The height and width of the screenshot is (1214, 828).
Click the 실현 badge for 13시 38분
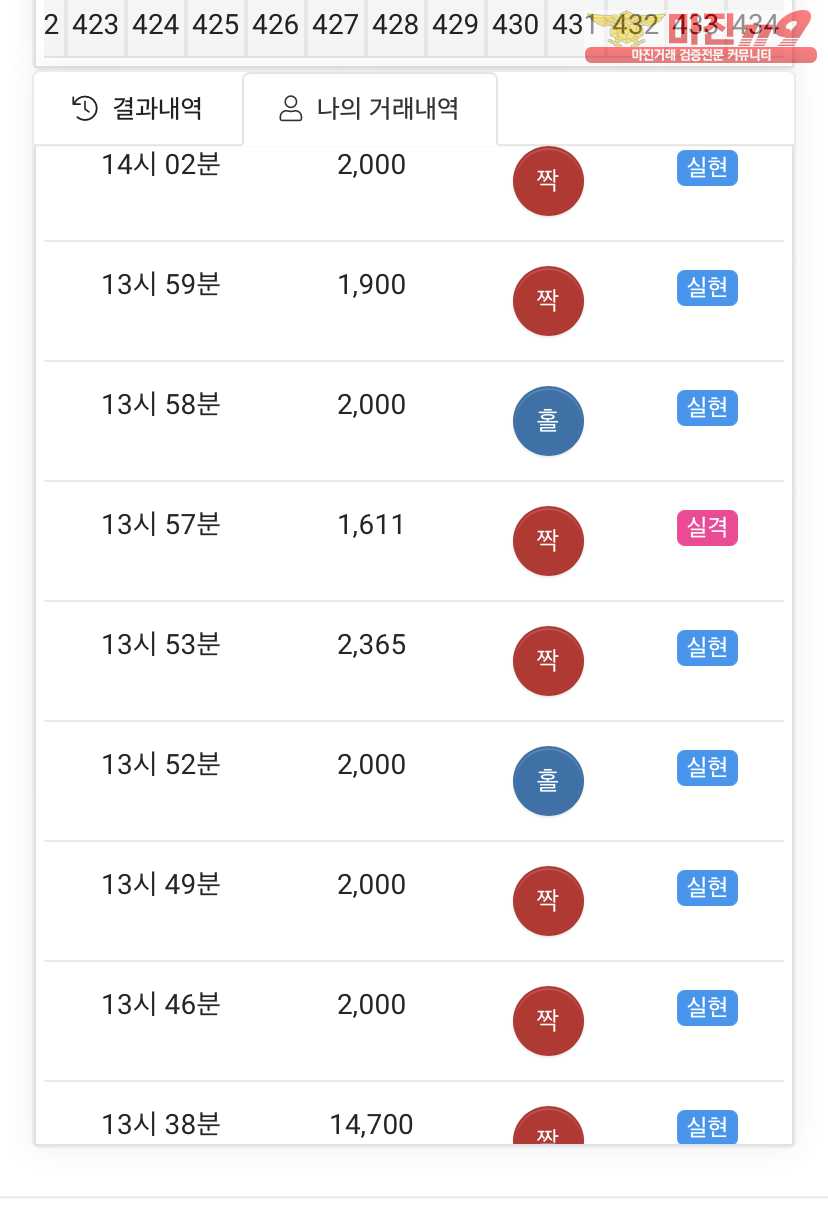tap(707, 1127)
